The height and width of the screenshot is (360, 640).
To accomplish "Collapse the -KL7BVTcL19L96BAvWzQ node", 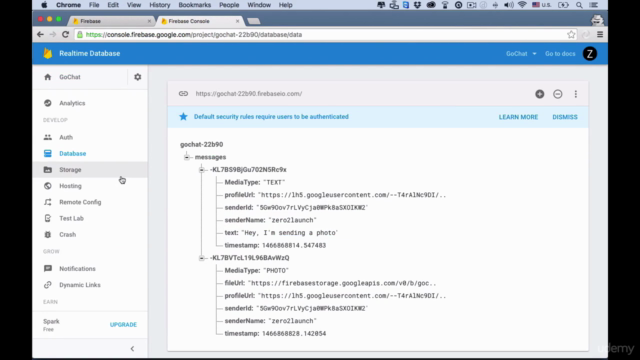I will (201, 258).
